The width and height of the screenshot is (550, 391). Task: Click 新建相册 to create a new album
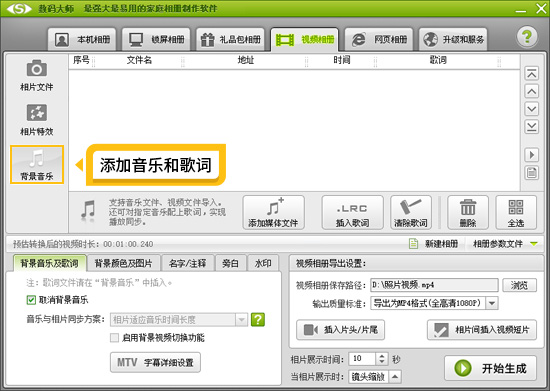click(434, 244)
